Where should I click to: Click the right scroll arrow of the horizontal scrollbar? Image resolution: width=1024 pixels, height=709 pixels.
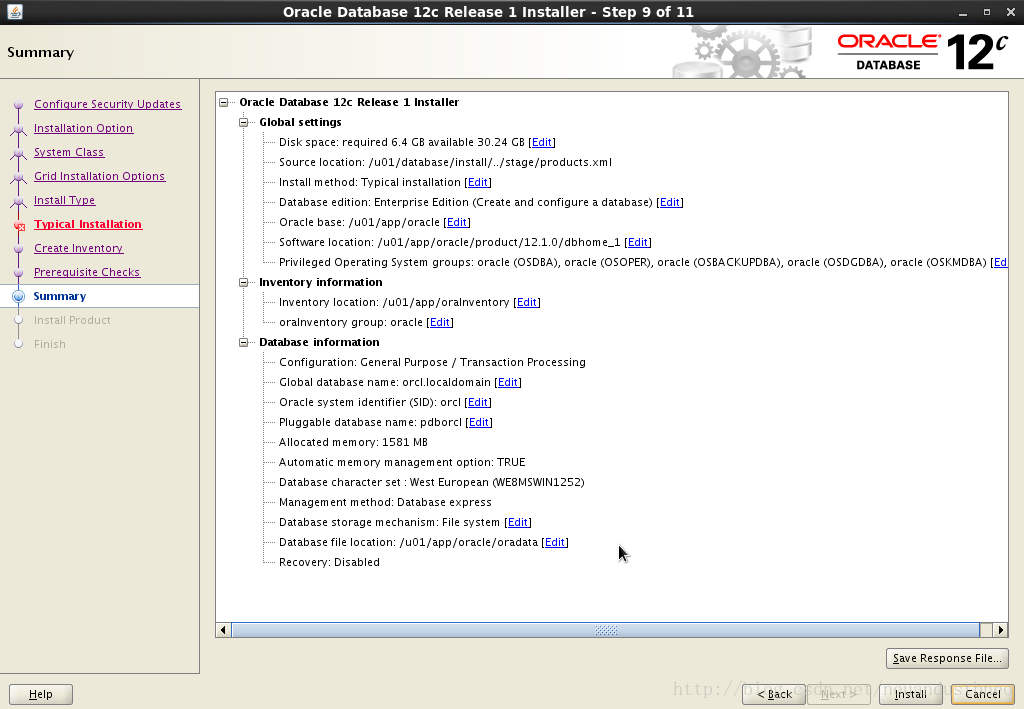1000,630
